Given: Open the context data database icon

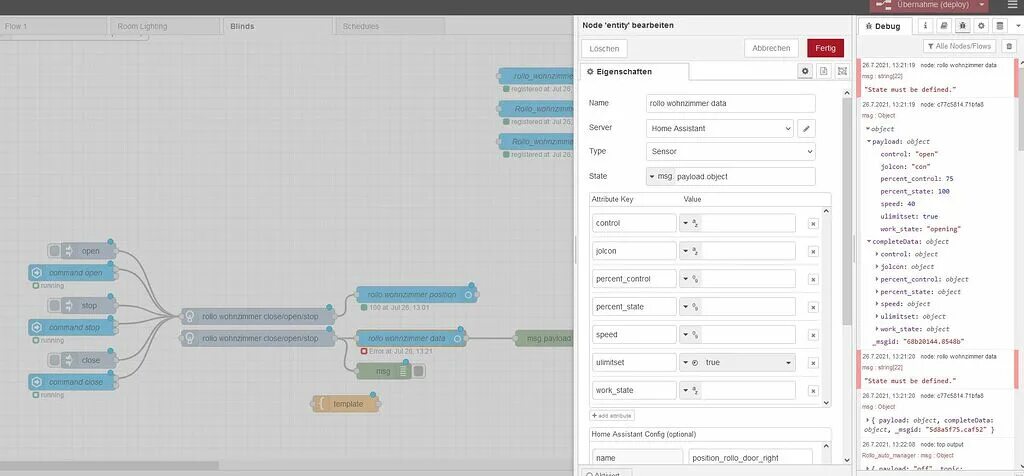Looking at the screenshot, I should pos(999,25).
